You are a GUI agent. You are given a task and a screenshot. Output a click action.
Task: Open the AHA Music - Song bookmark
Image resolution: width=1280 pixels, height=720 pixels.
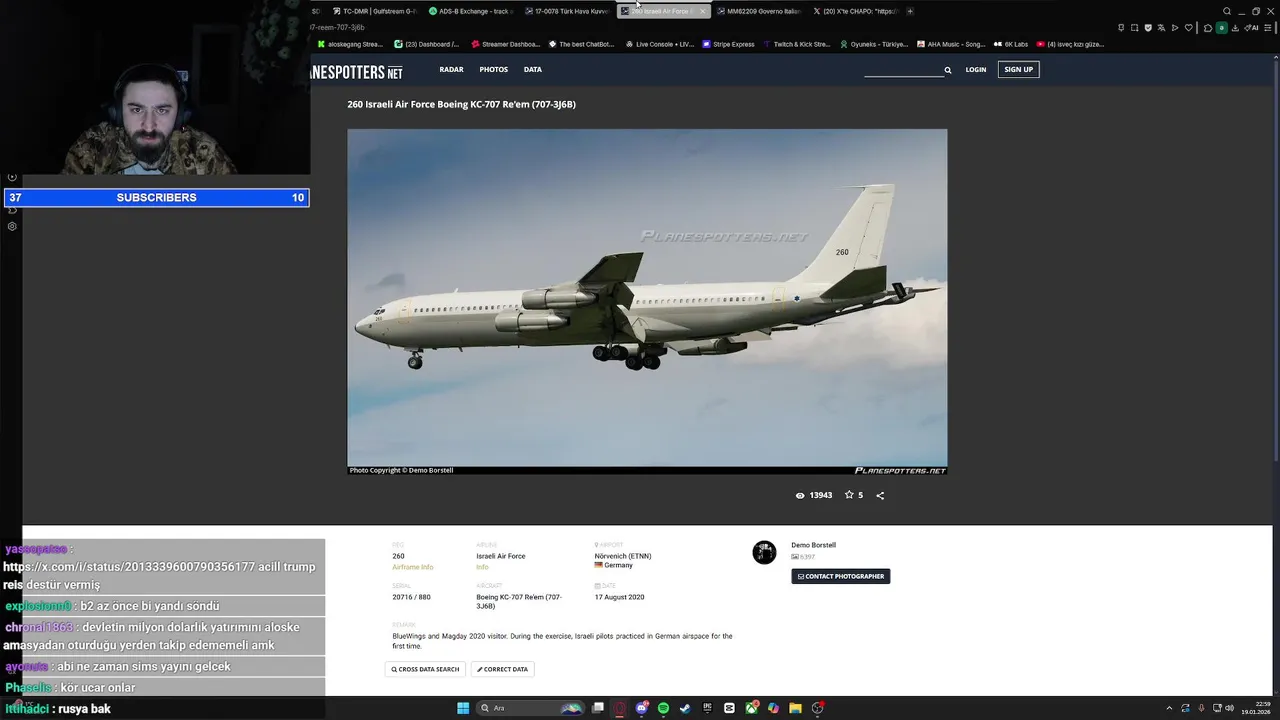[951, 44]
